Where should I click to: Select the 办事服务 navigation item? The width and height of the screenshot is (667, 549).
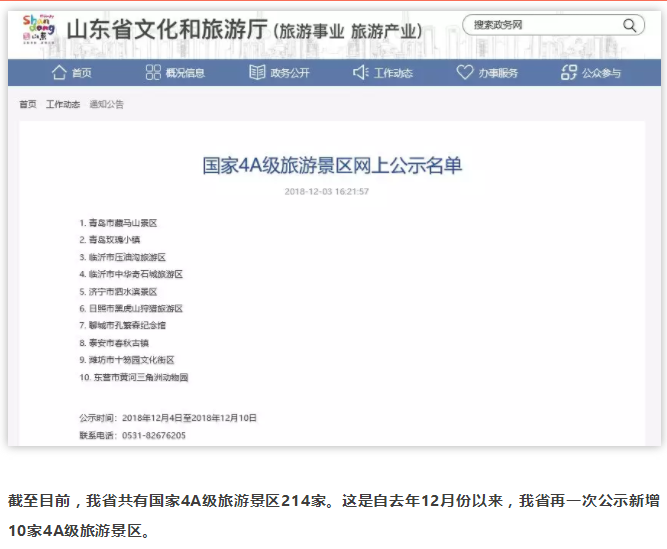click(498, 73)
